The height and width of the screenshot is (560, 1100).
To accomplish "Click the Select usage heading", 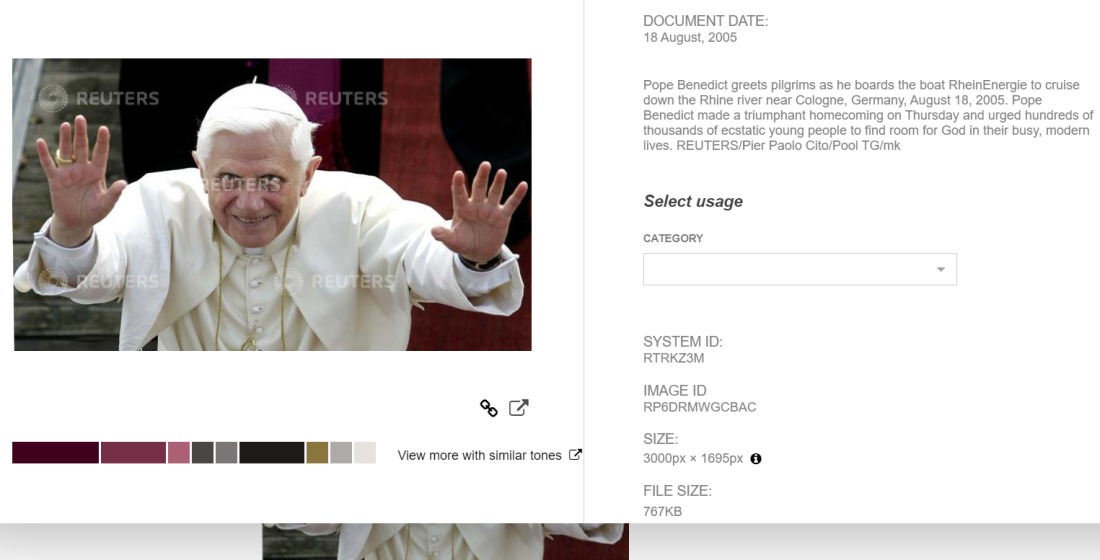I will pos(693,201).
